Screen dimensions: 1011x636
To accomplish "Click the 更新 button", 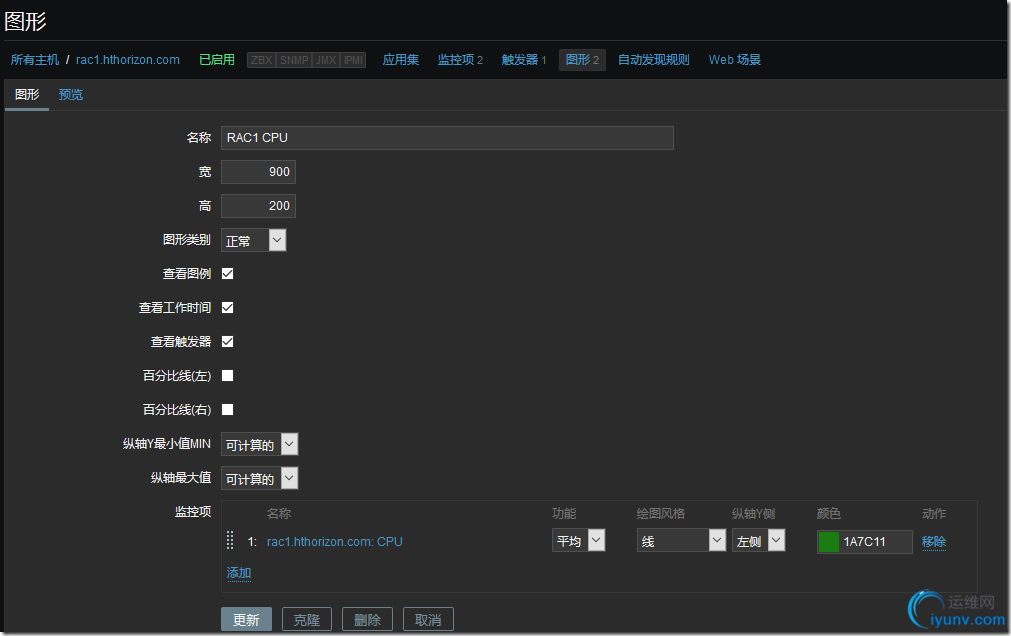I will point(246,619).
